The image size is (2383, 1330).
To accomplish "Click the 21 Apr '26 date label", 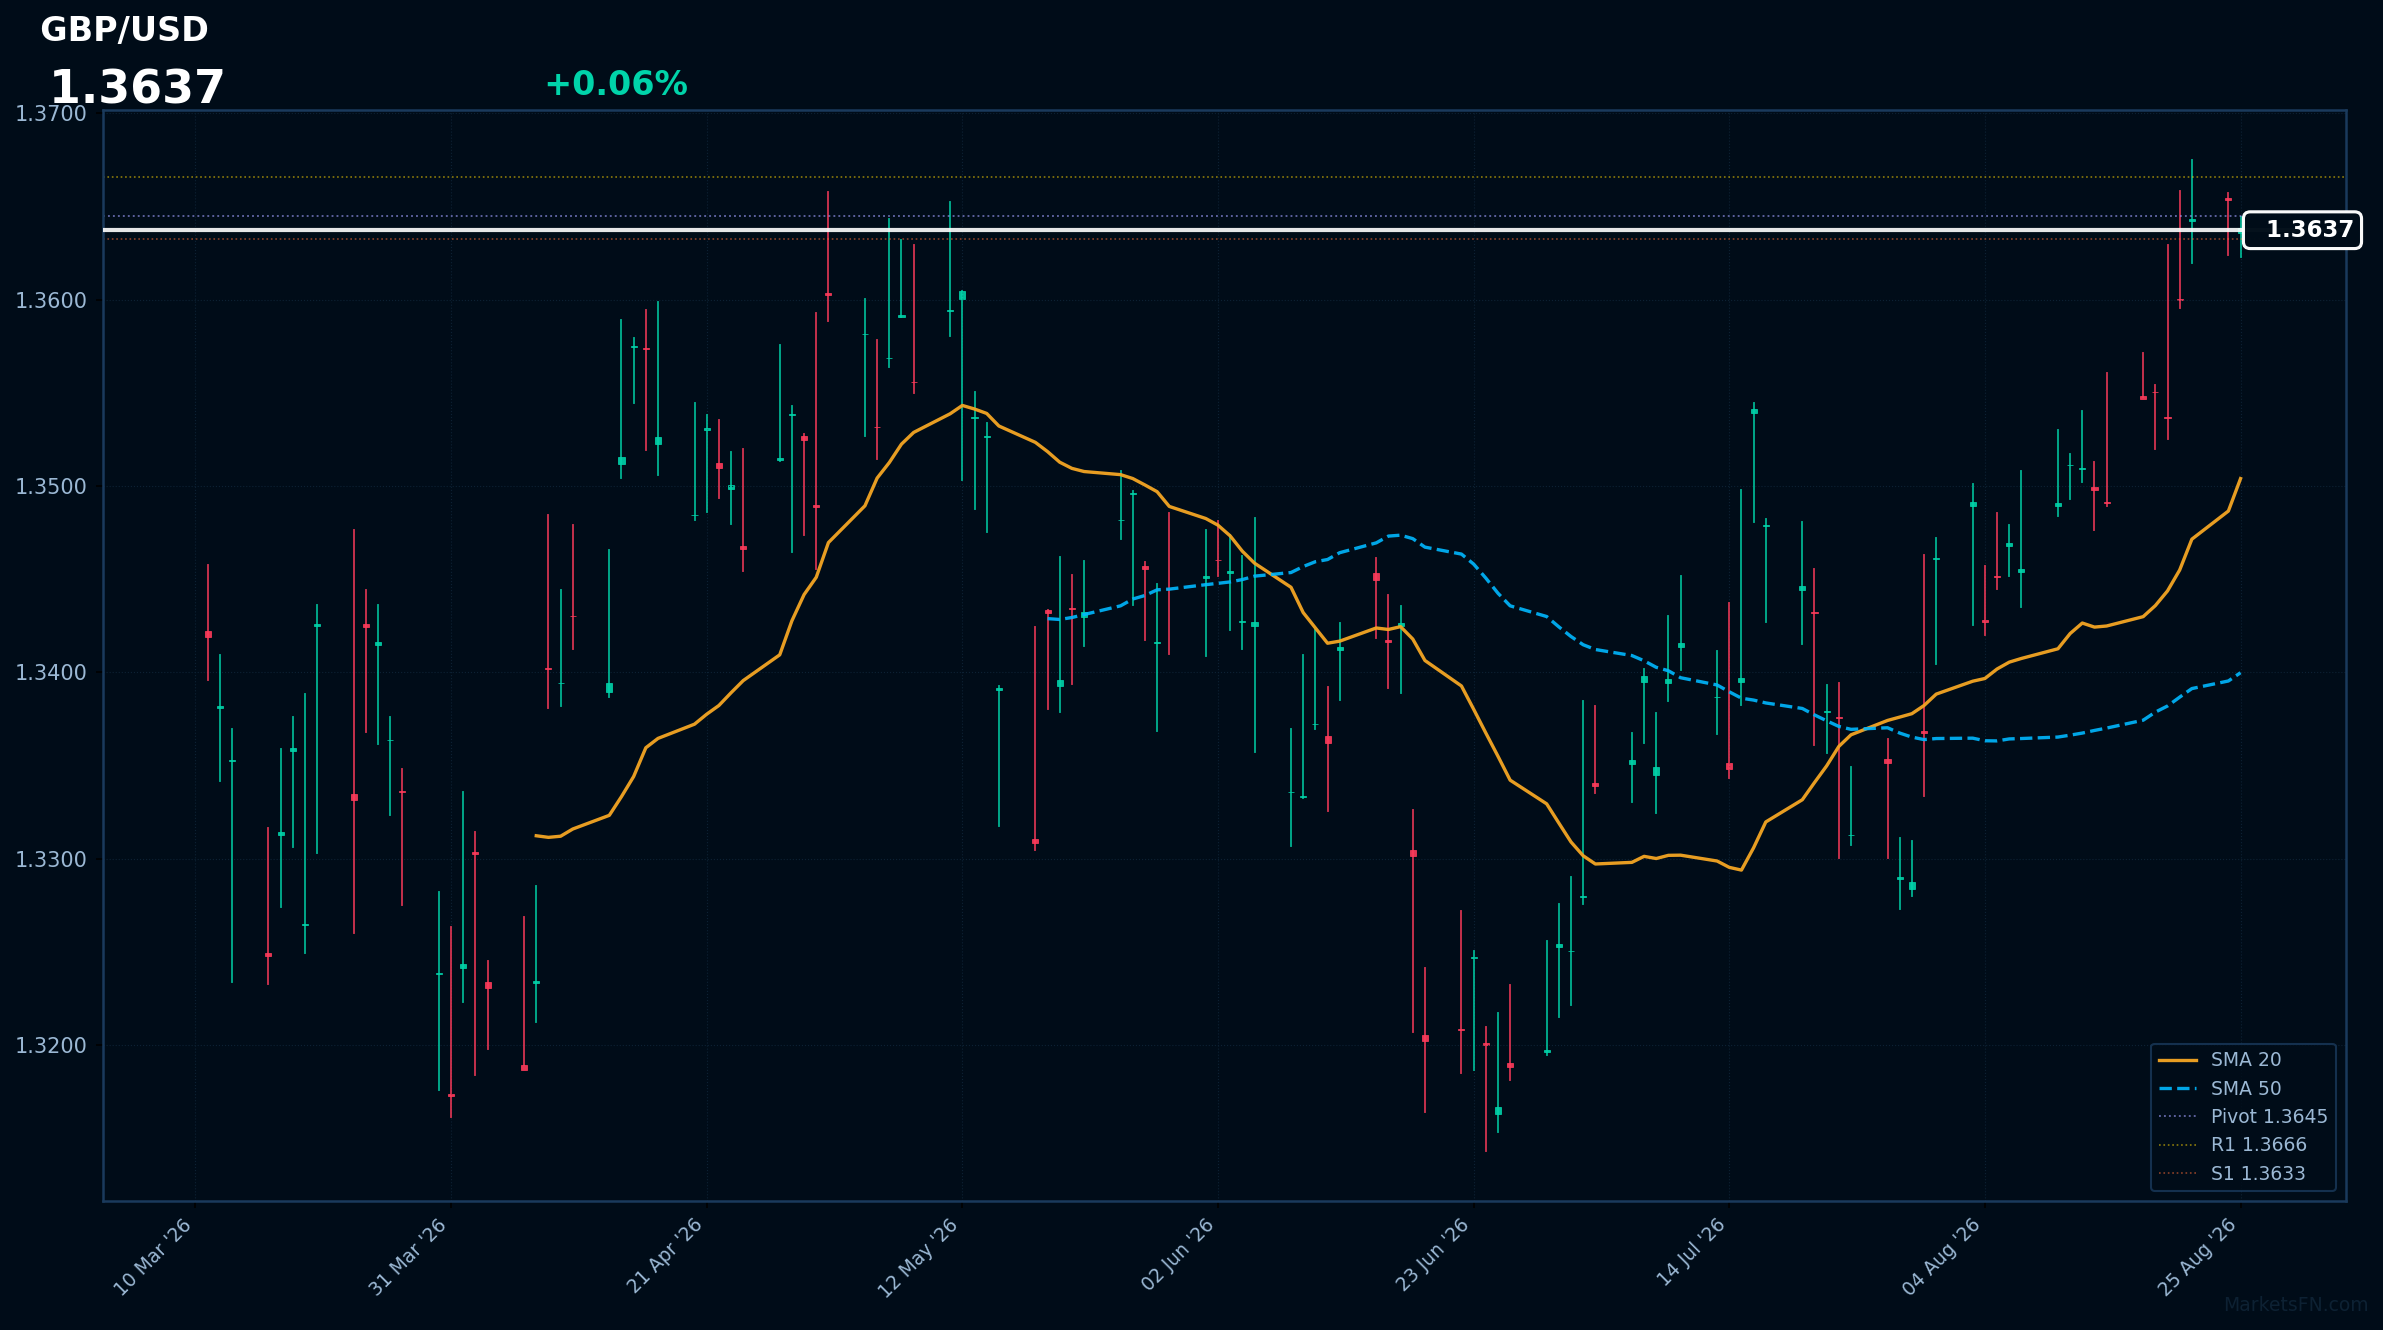I will [x=664, y=1257].
